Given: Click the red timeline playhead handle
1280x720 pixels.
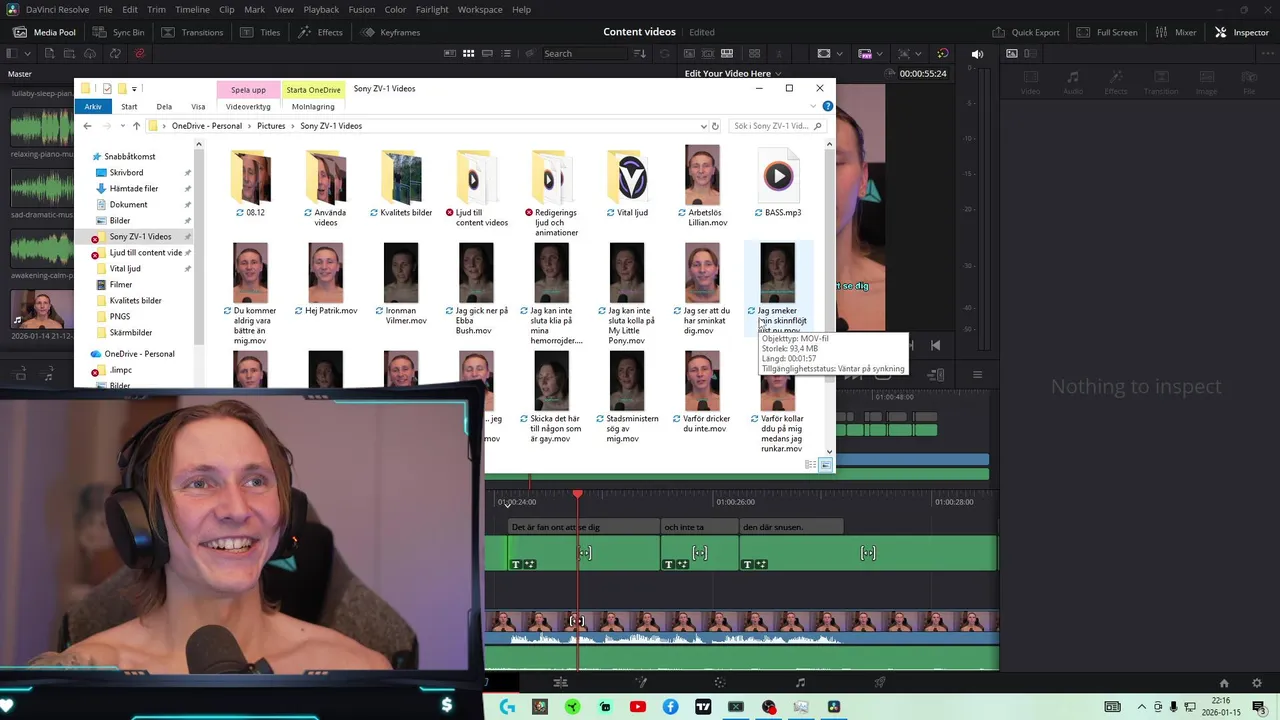Looking at the screenshot, I should tap(577, 494).
